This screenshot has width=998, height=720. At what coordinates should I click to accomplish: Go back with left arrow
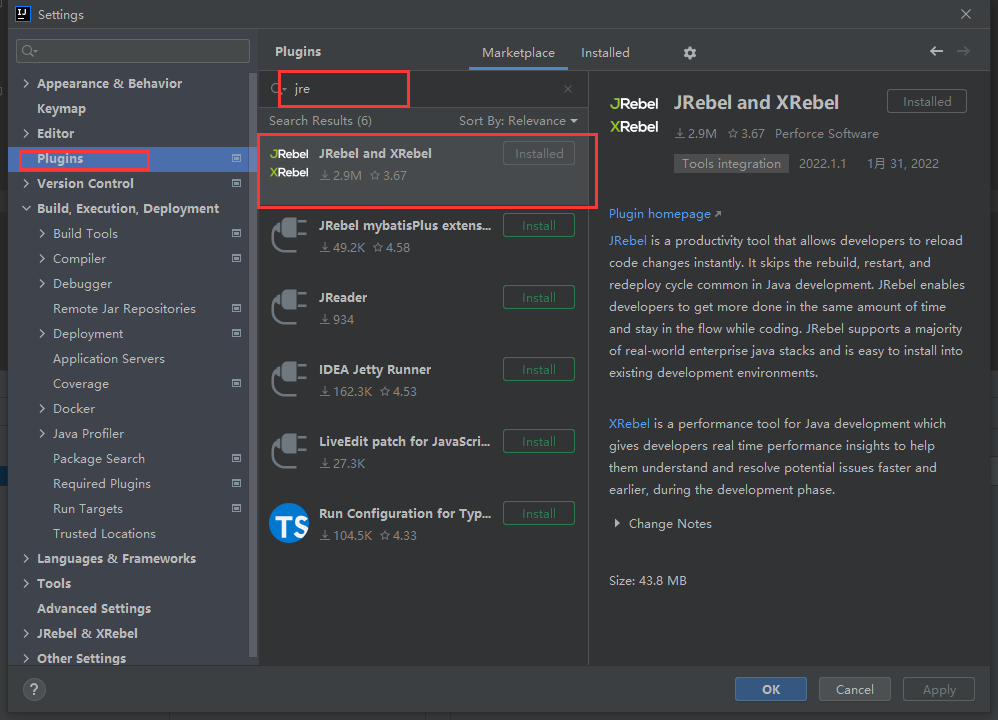tap(936, 51)
